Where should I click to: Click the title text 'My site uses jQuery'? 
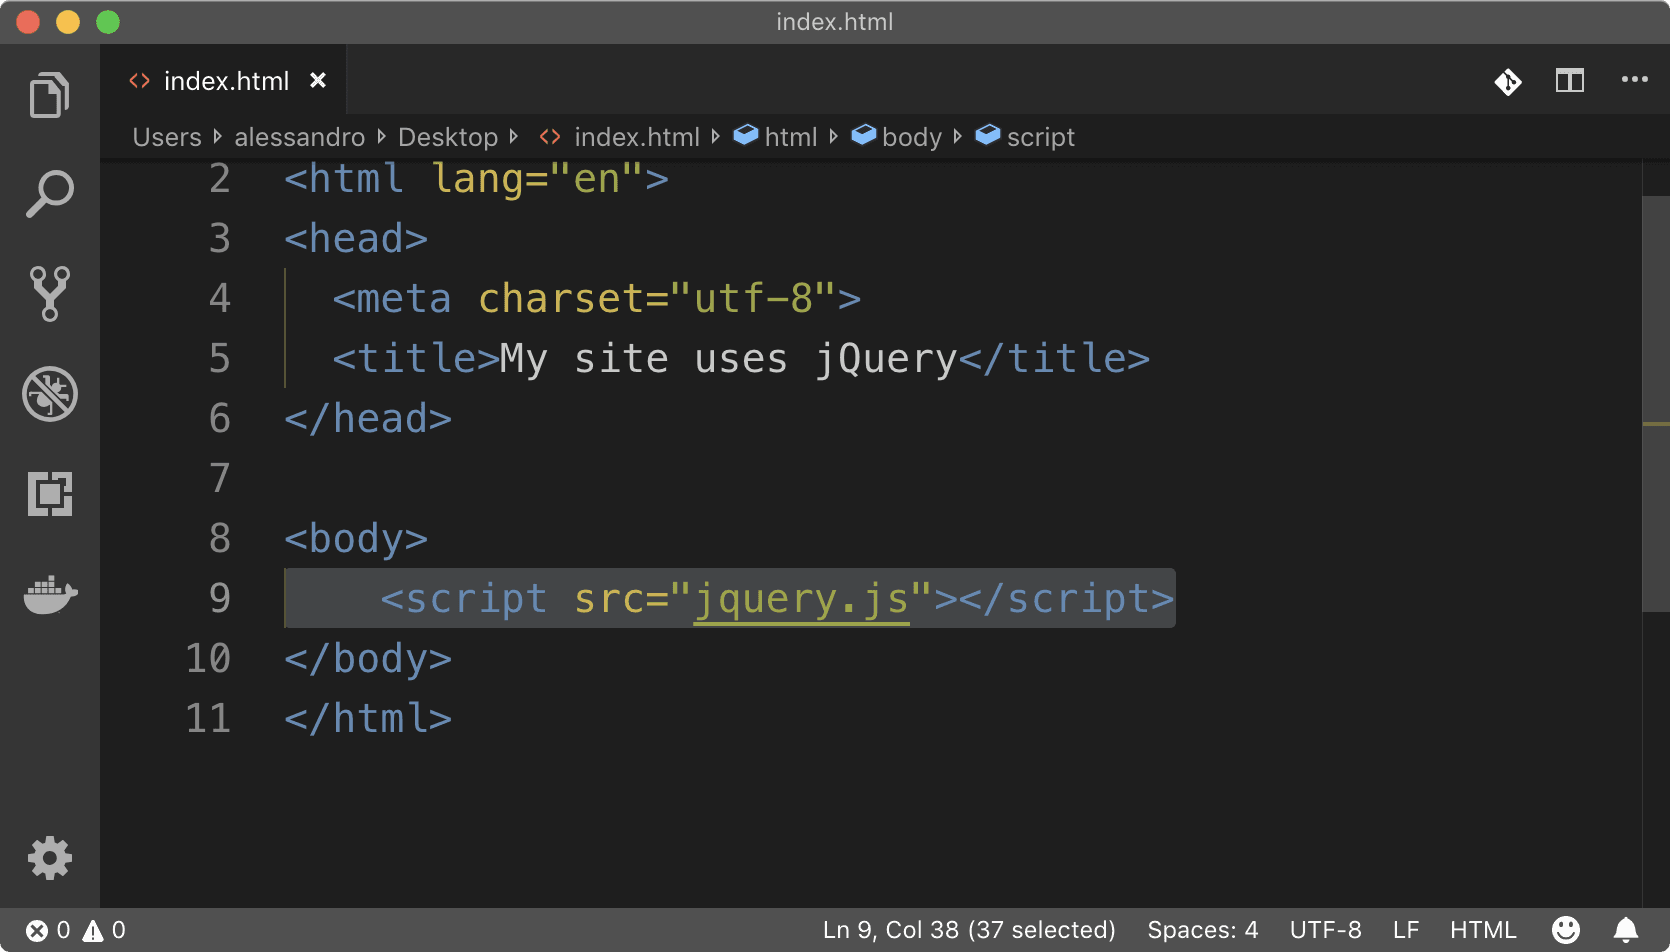pos(728,358)
